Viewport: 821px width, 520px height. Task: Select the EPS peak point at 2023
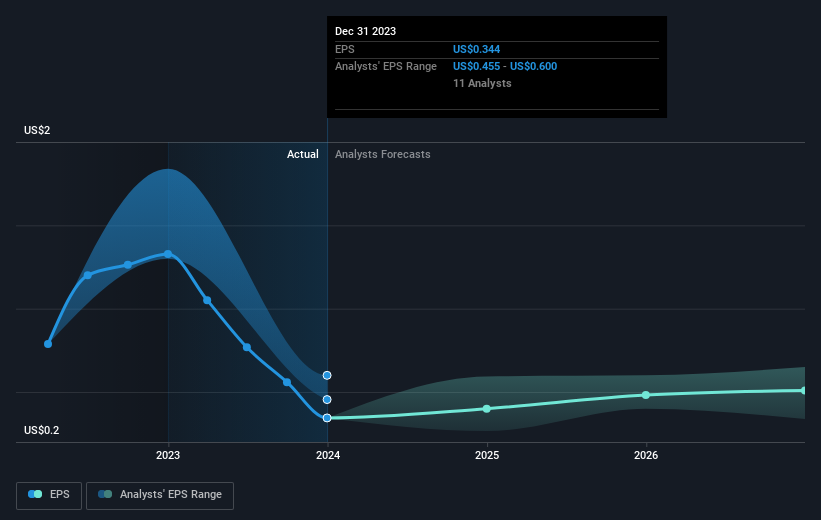tap(168, 254)
